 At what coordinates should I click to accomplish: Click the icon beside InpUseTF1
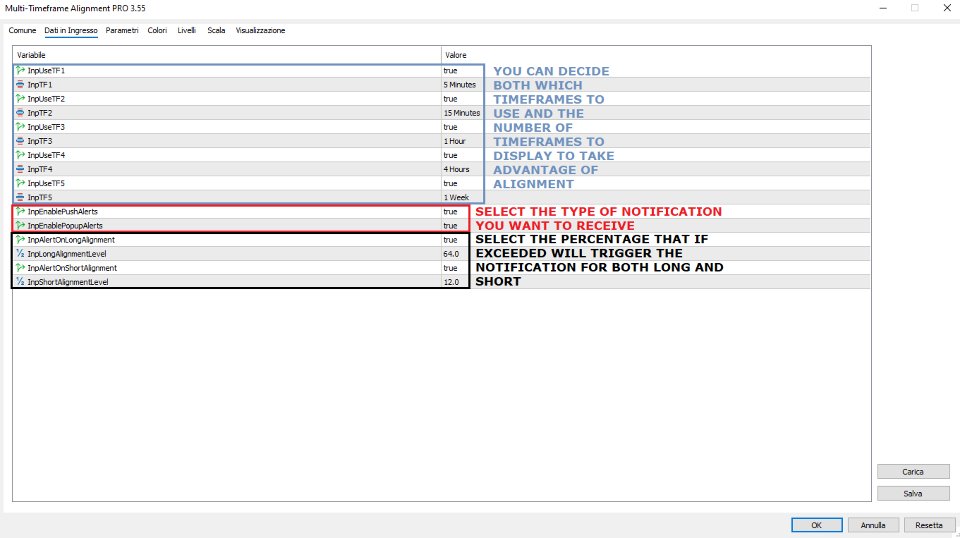20,70
